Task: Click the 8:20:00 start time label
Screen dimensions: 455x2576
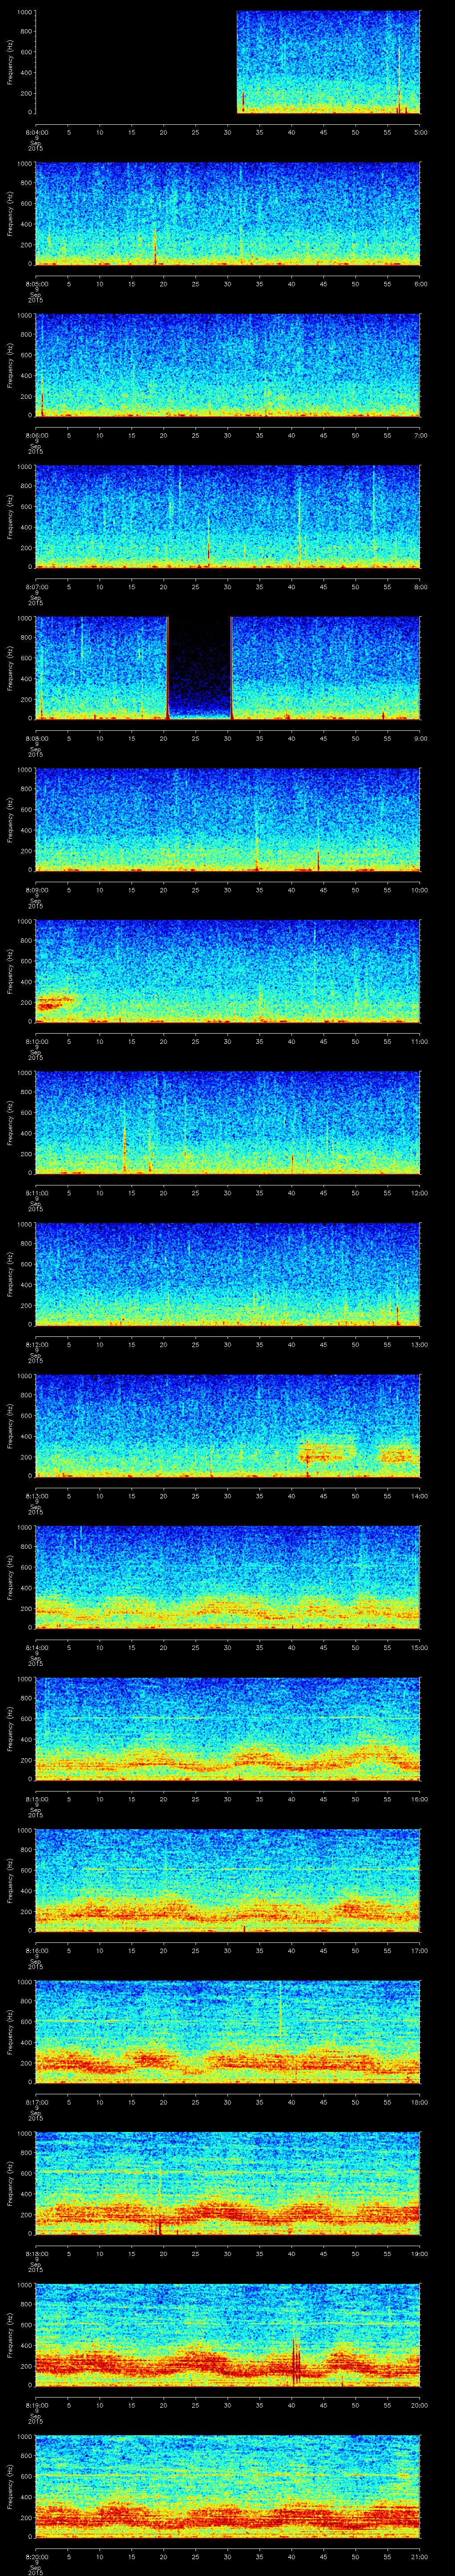Action: click(36, 2556)
